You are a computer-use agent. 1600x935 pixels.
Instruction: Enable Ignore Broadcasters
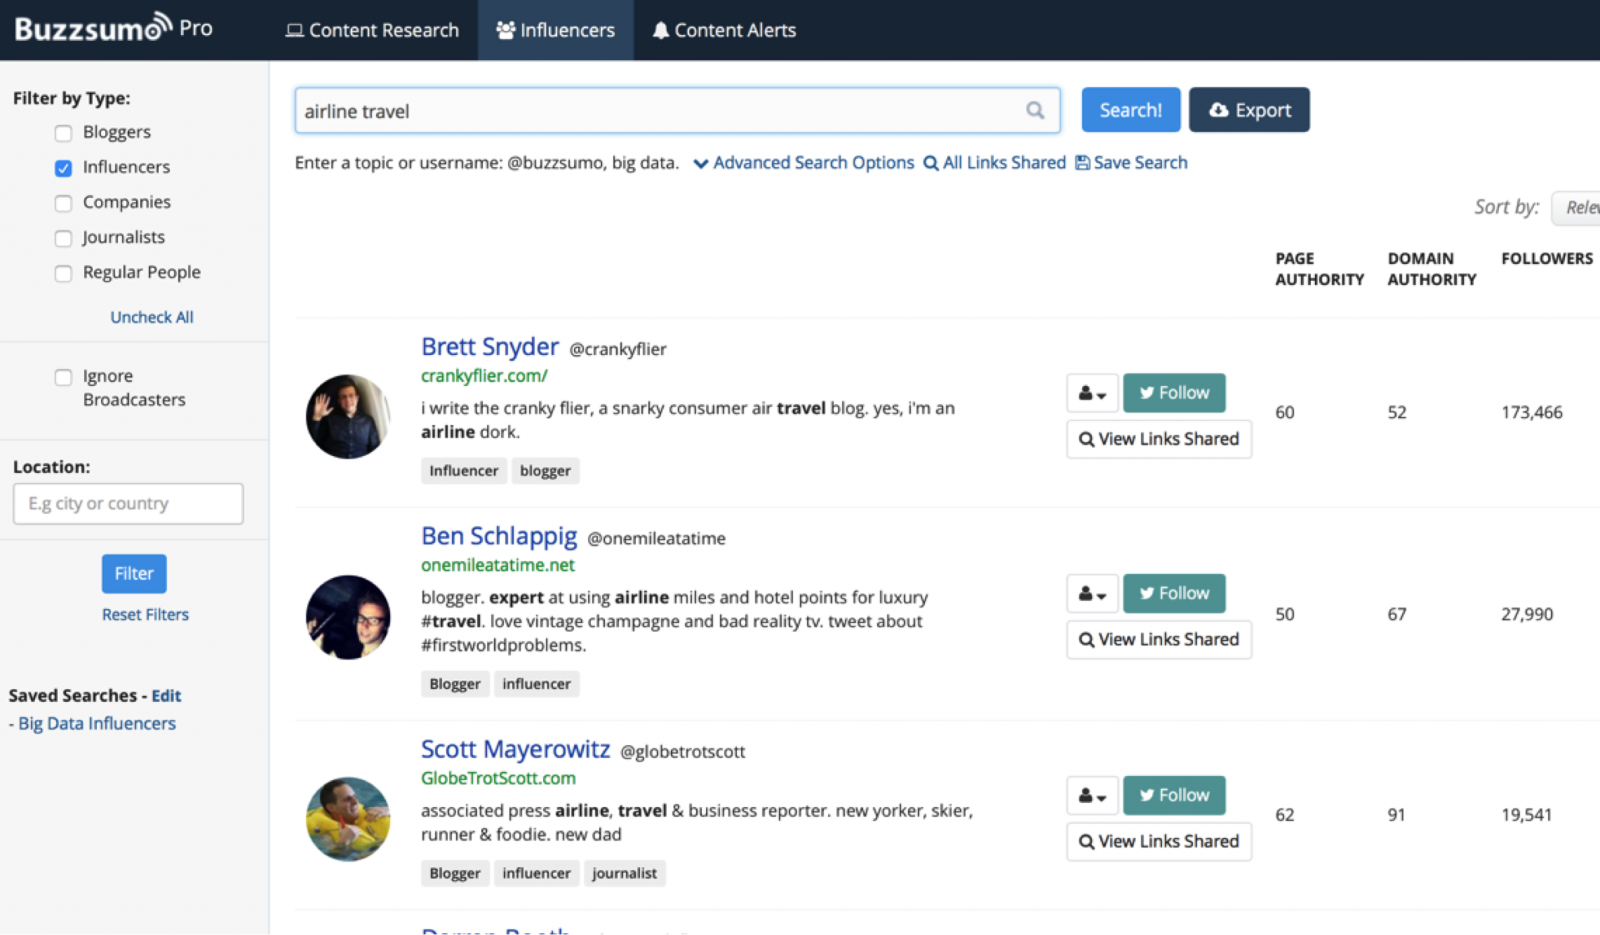pyautogui.click(x=63, y=377)
